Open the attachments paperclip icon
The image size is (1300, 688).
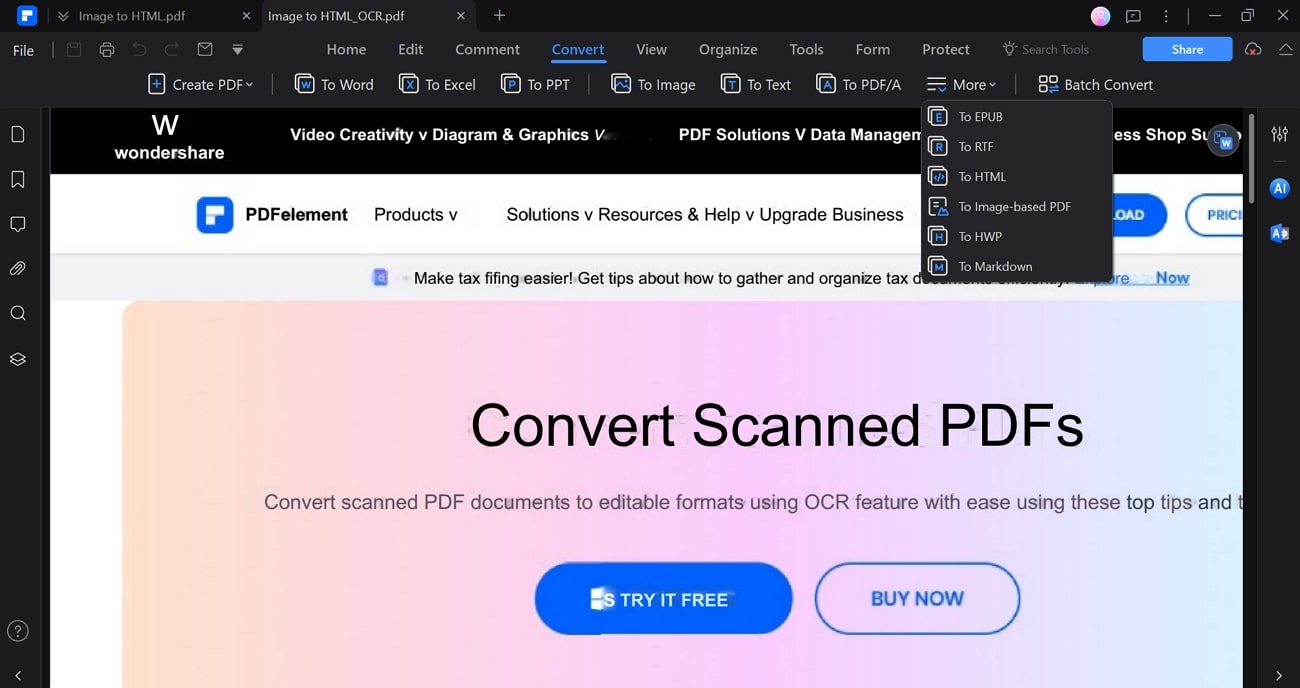[x=18, y=269]
